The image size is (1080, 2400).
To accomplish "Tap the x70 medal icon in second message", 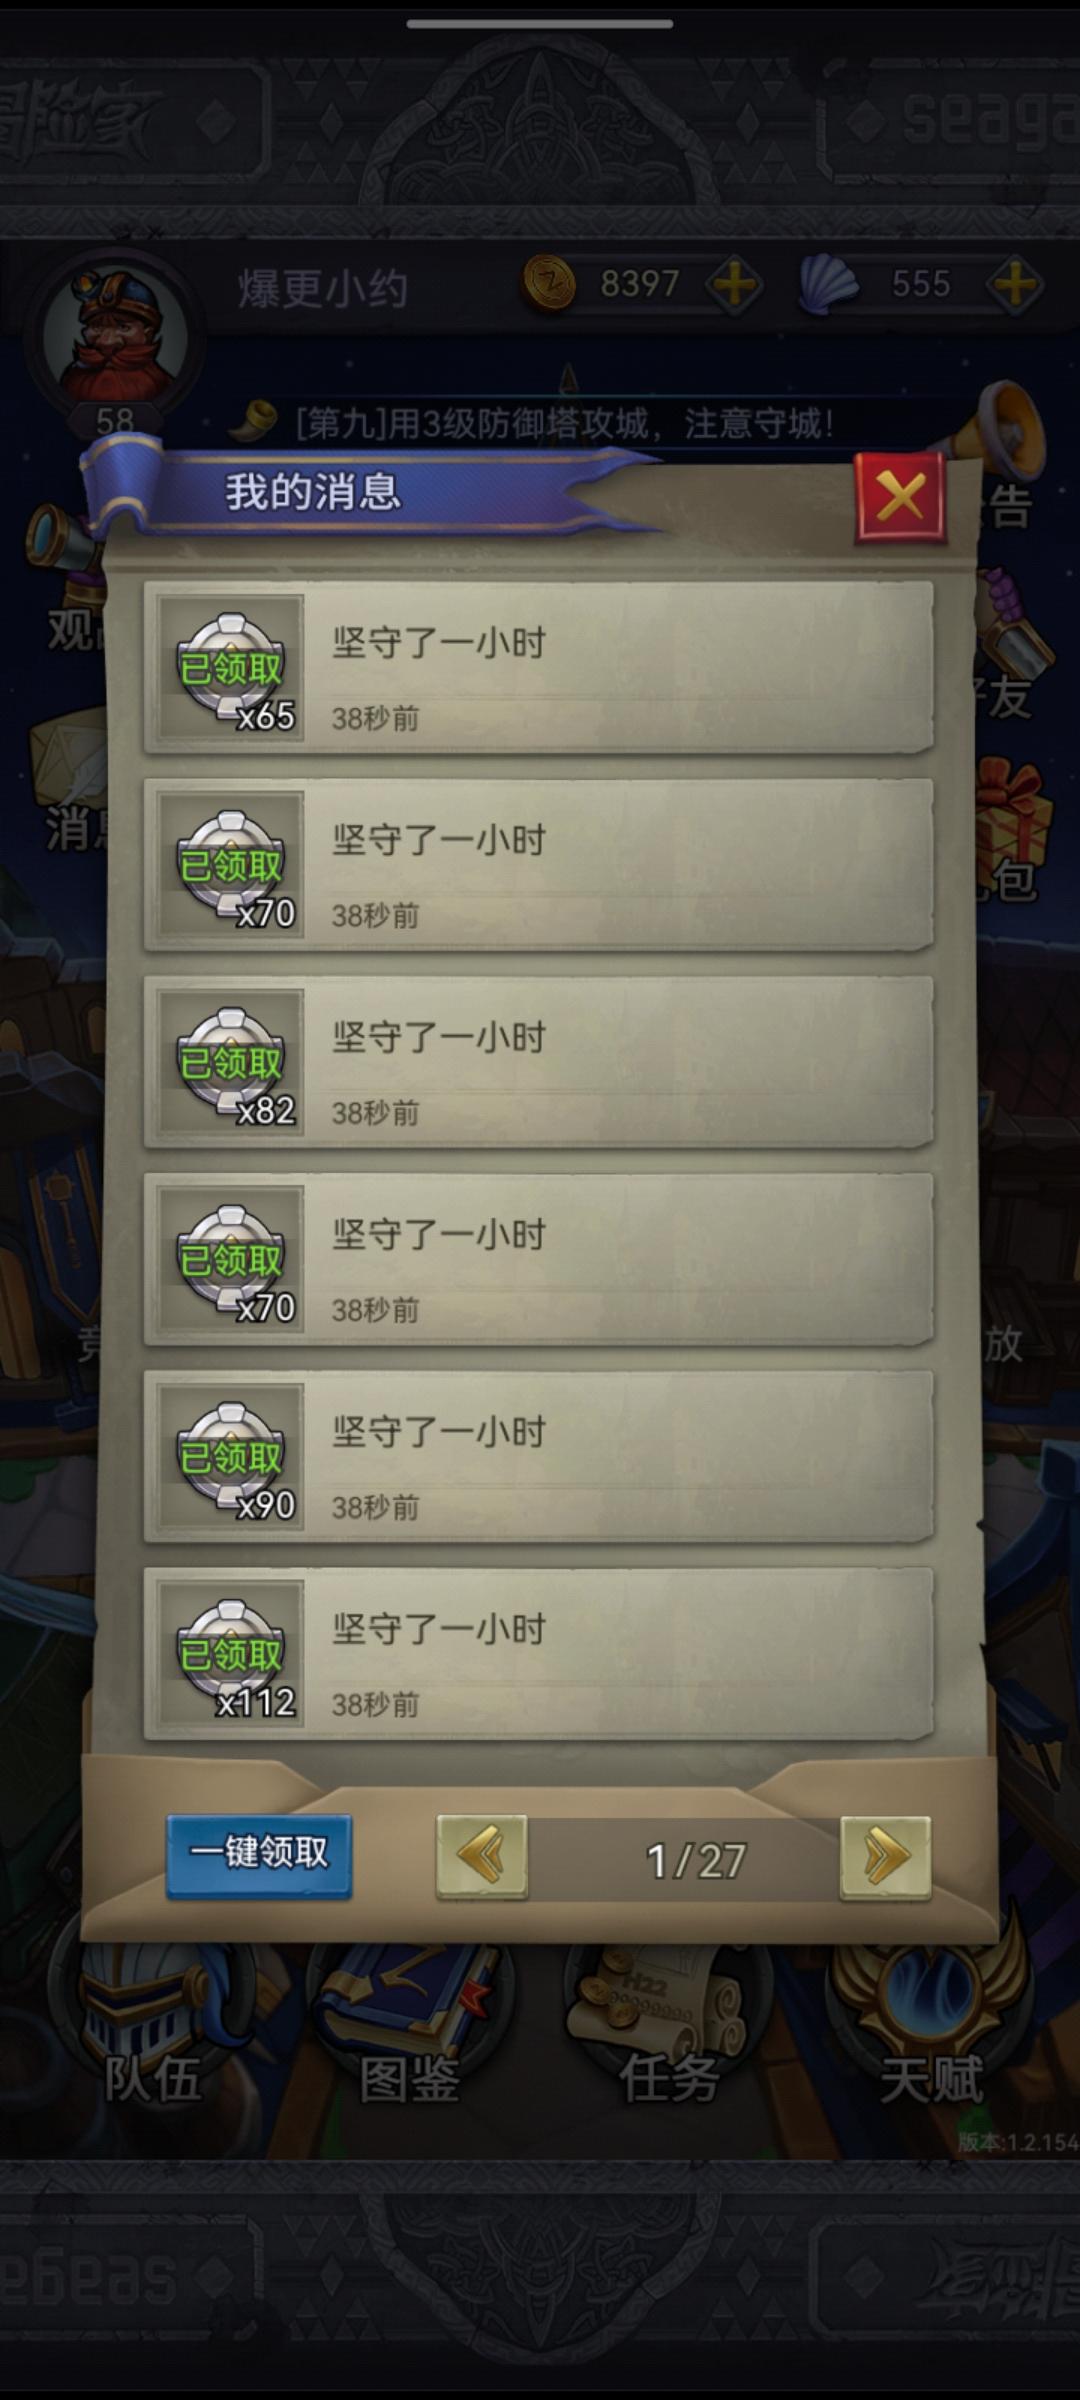I will click(231, 864).
